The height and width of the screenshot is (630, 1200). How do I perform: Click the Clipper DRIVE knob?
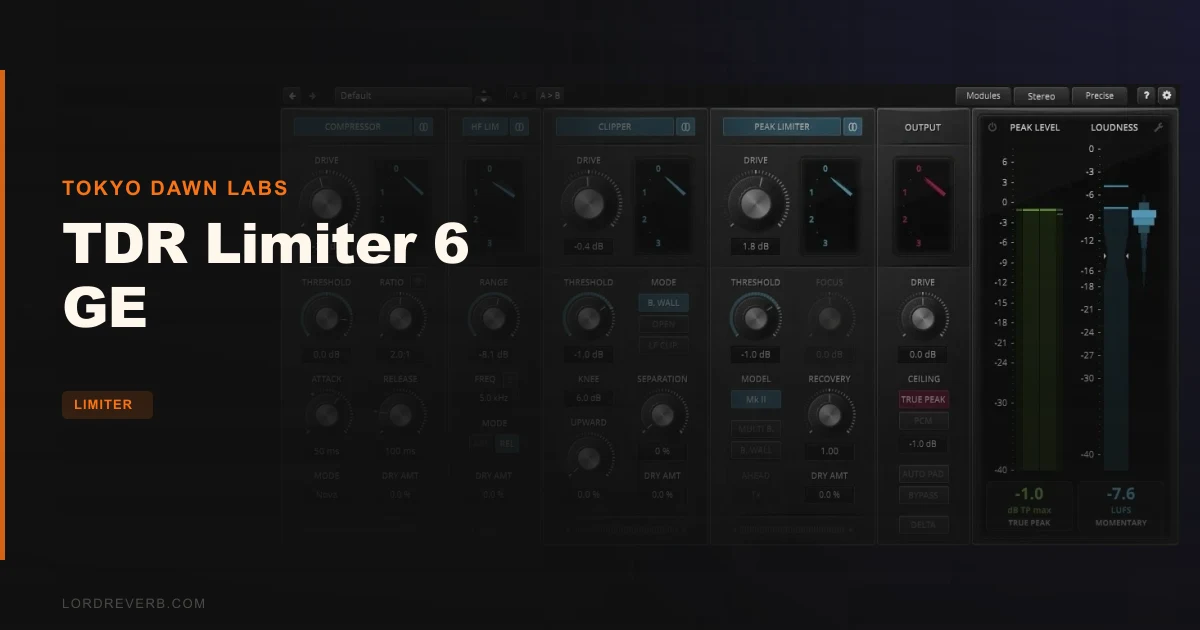(589, 203)
